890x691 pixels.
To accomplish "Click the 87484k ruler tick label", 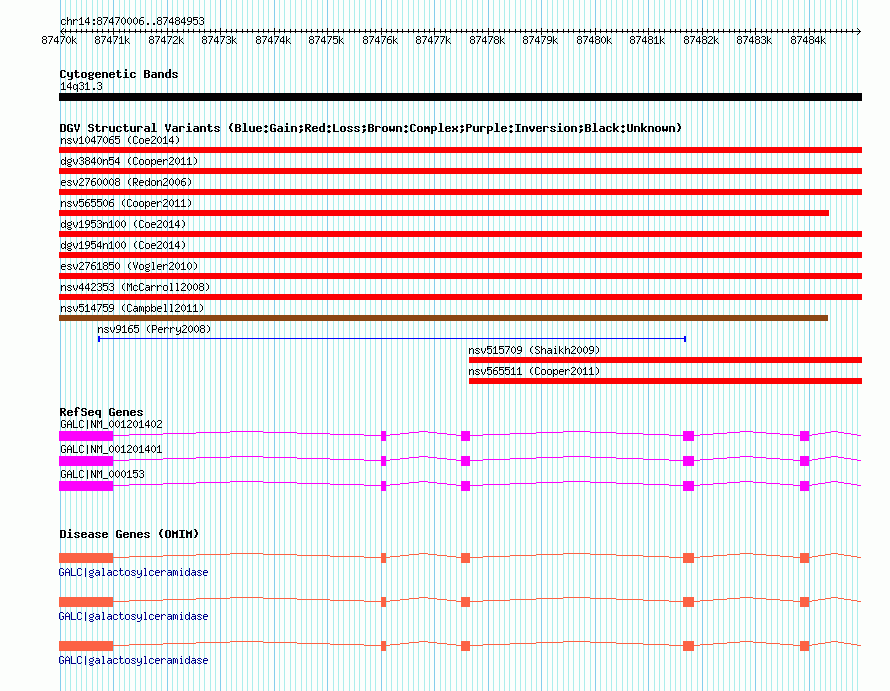I will (808, 40).
